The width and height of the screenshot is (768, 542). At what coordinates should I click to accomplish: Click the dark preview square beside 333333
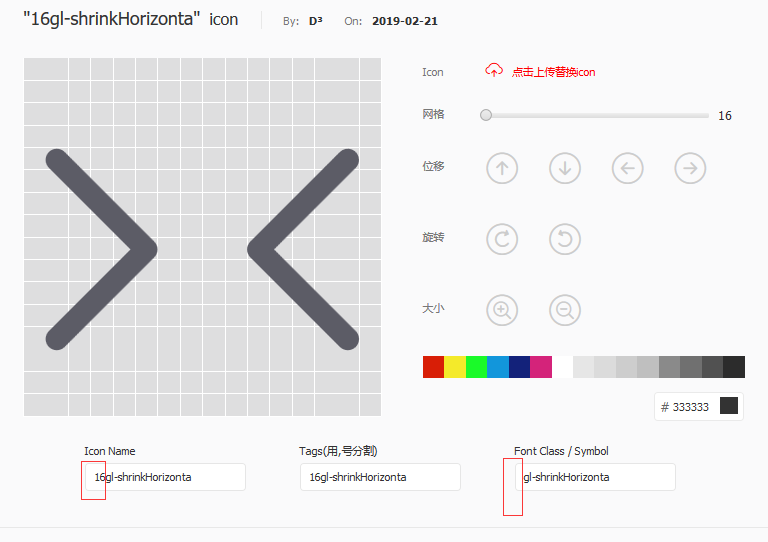click(x=729, y=406)
